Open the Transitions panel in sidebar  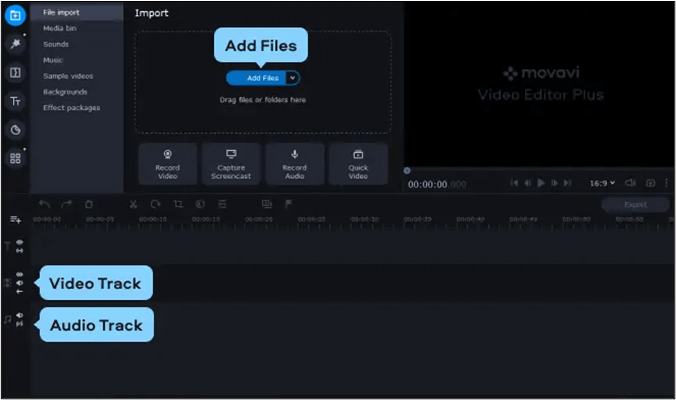pyautogui.click(x=15, y=73)
